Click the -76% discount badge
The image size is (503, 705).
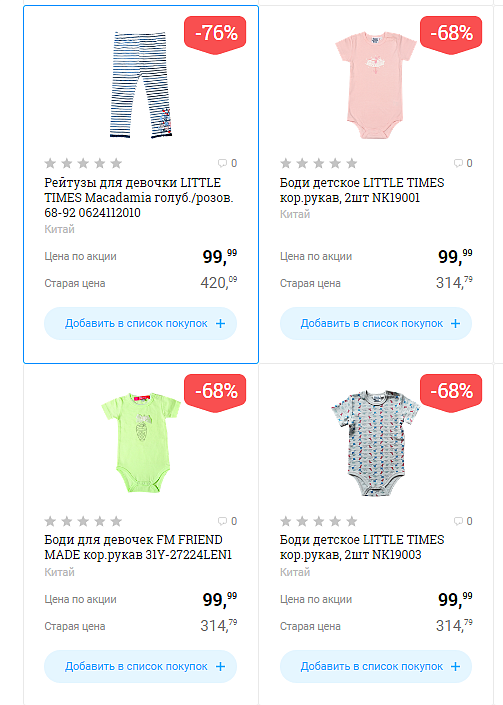pyautogui.click(x=215, y=35)
